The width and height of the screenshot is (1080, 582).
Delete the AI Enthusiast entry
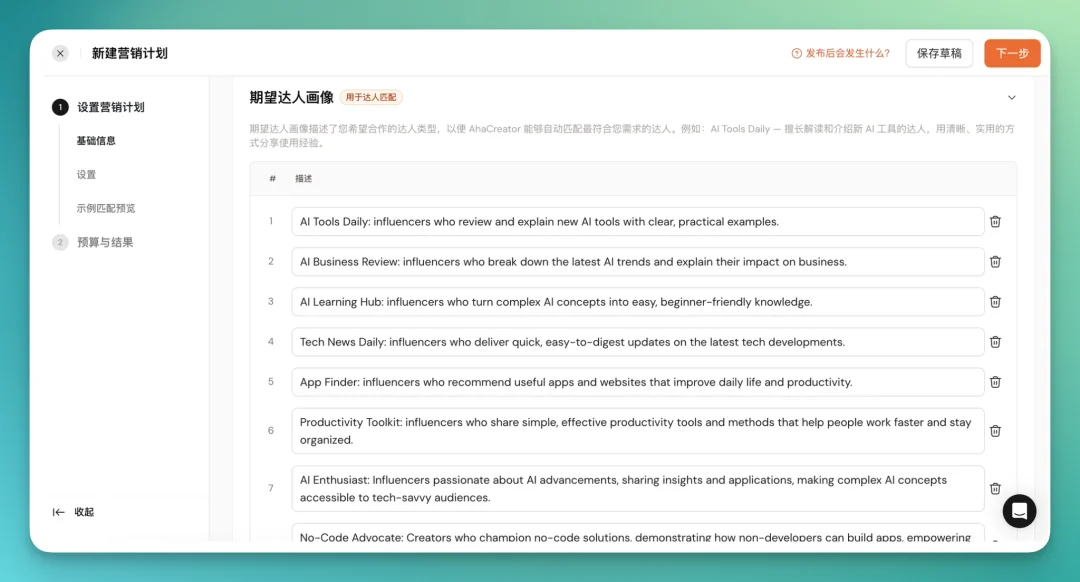coord(995,488)
